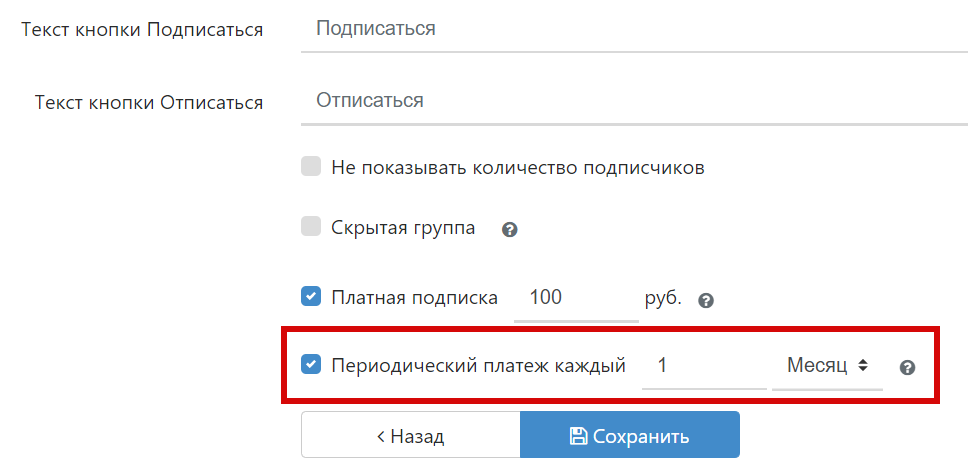
Task: Open the Месяц period dropdown
Action: pyautogui.click(x=826, y=366)
